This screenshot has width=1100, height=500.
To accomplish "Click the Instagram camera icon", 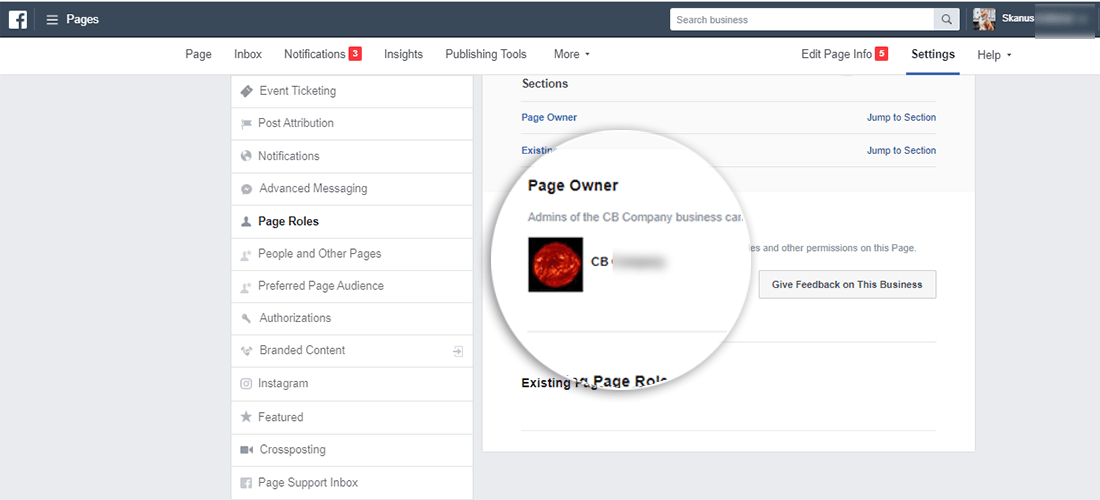I will [246, 384].
